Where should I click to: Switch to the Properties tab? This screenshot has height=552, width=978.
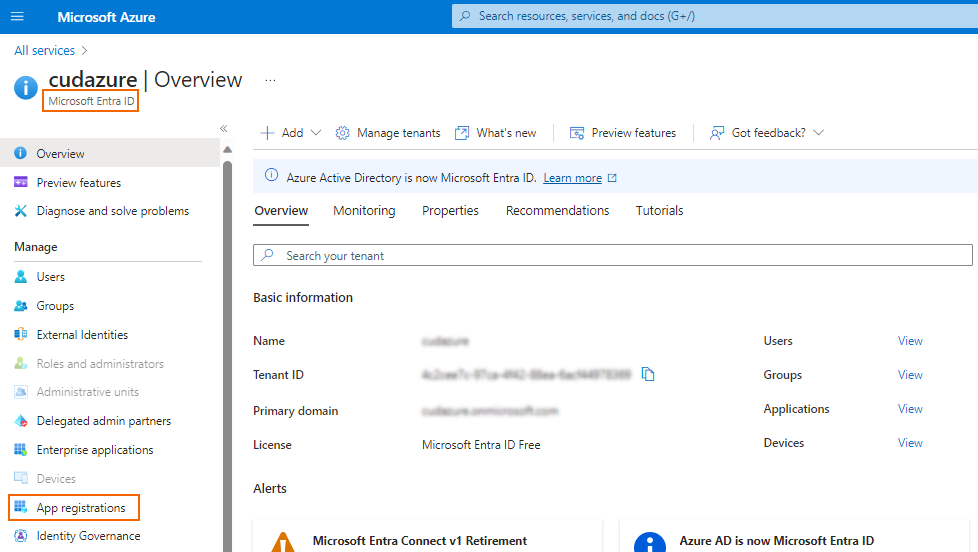(x=450, y=211)
